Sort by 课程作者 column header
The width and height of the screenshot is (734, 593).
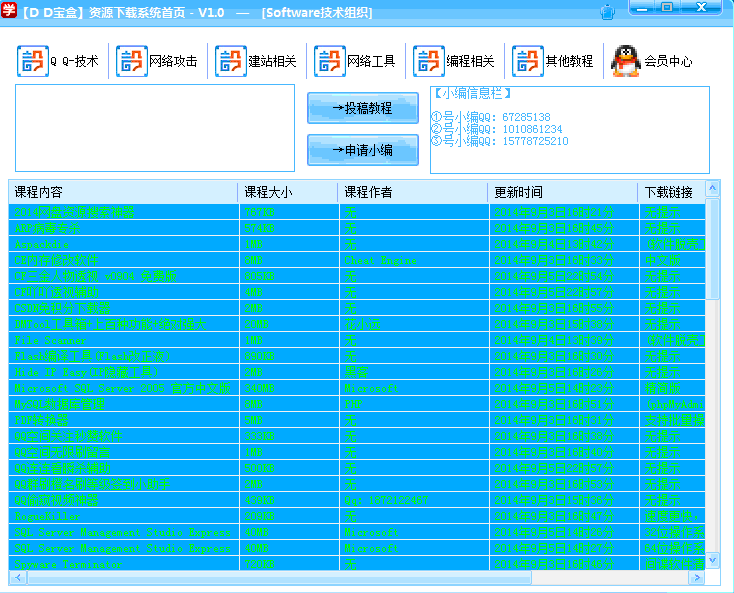click(x=413, y=192)
